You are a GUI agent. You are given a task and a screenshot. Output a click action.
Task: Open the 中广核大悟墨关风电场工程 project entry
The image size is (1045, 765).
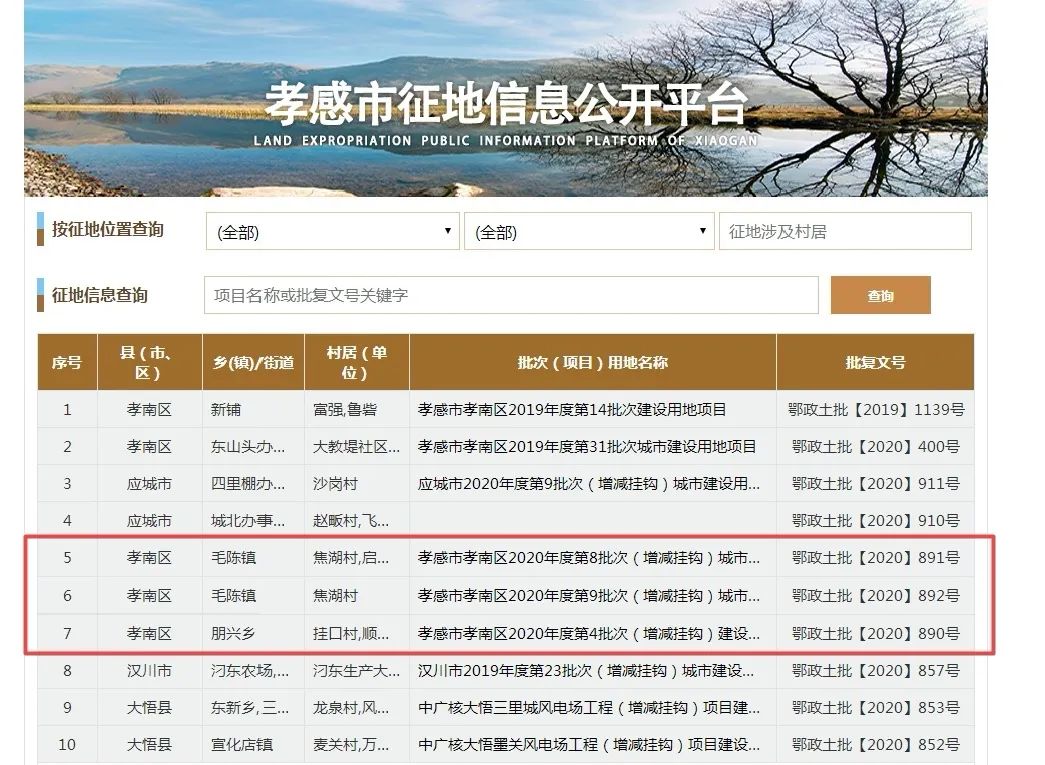pyautogui.click(x=588, y=745)
